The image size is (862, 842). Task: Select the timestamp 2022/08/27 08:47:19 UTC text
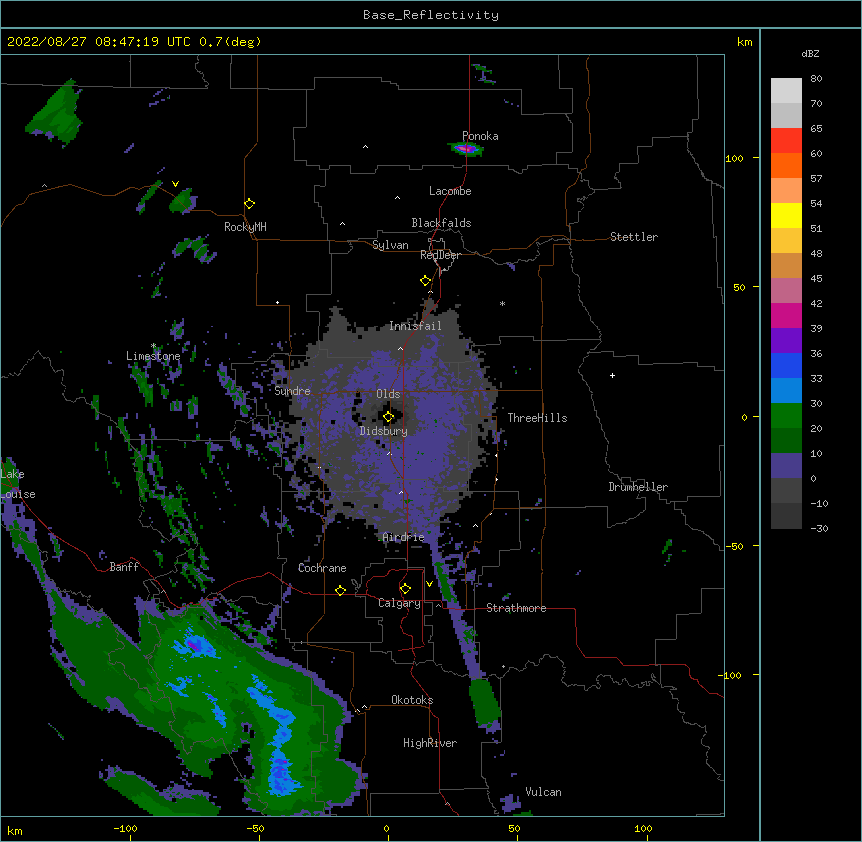click(x=99, y=42)
